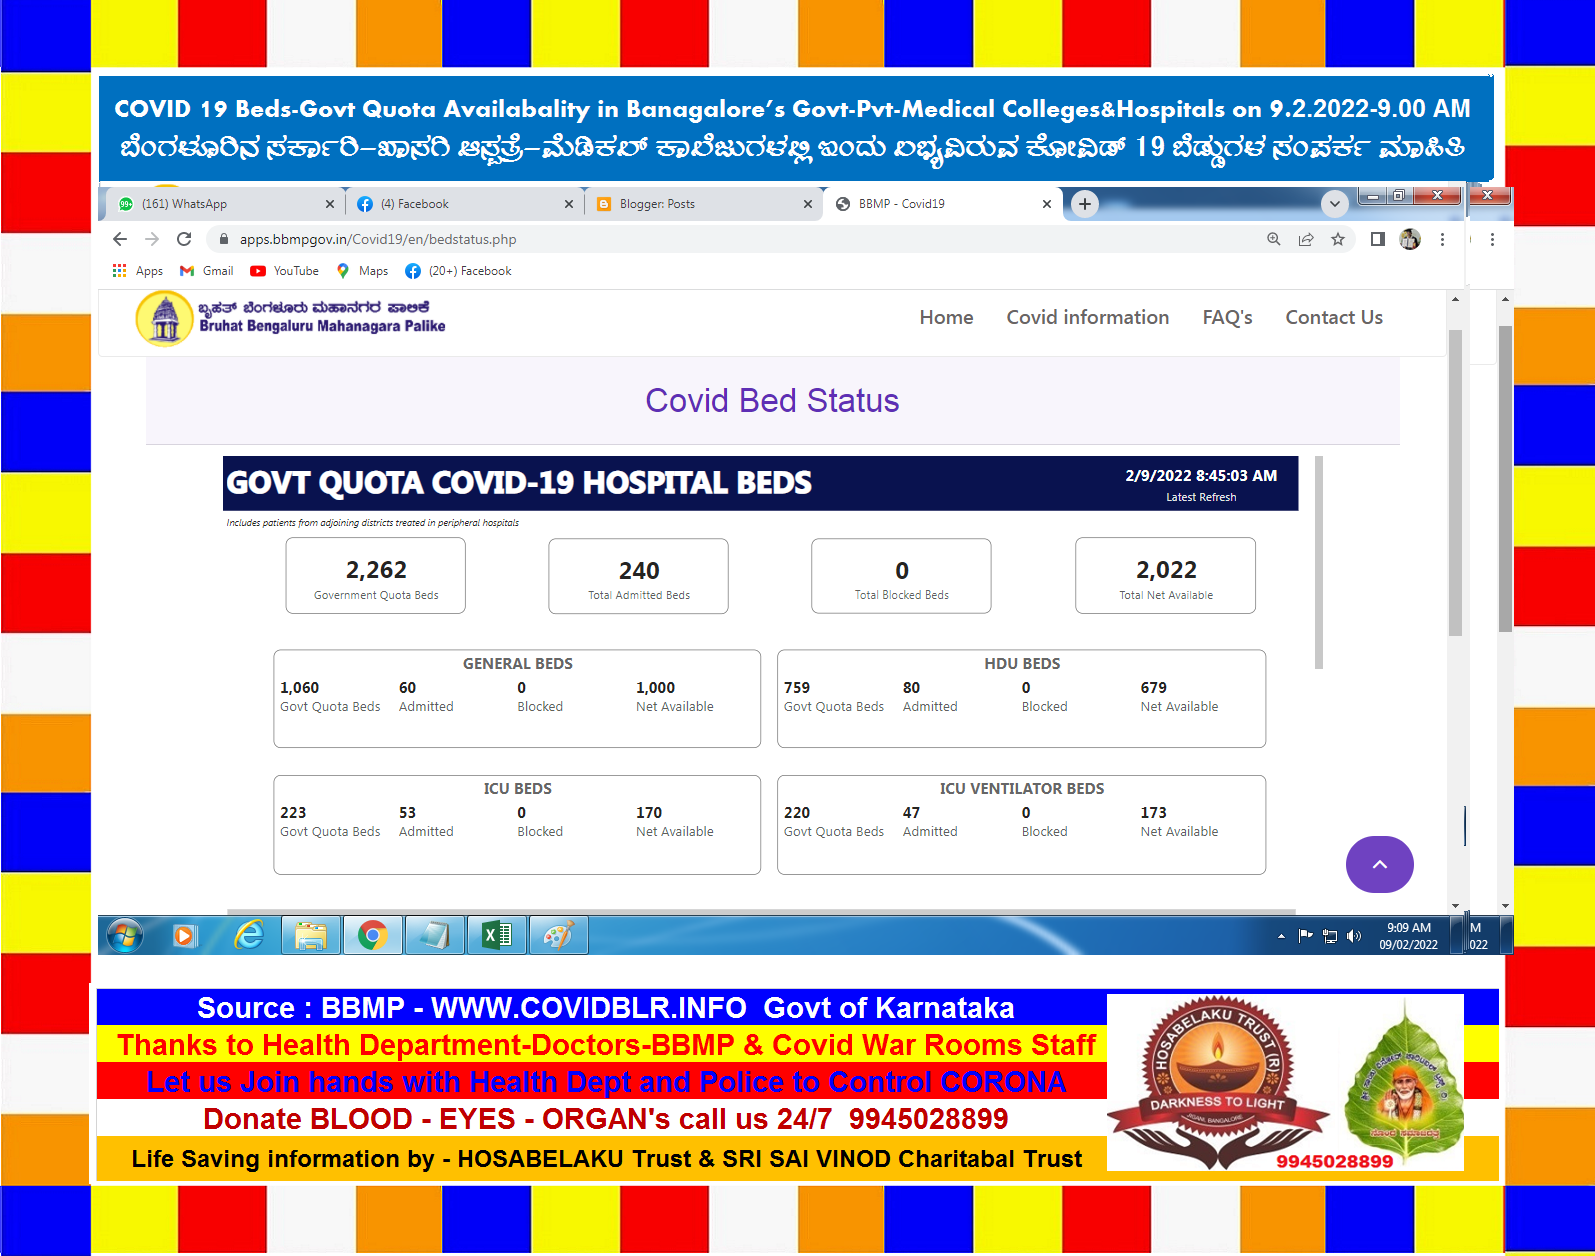Open Chrome three-dot menu
The height and width of the screenshot is (1256, 1595).
[1442, 239]
